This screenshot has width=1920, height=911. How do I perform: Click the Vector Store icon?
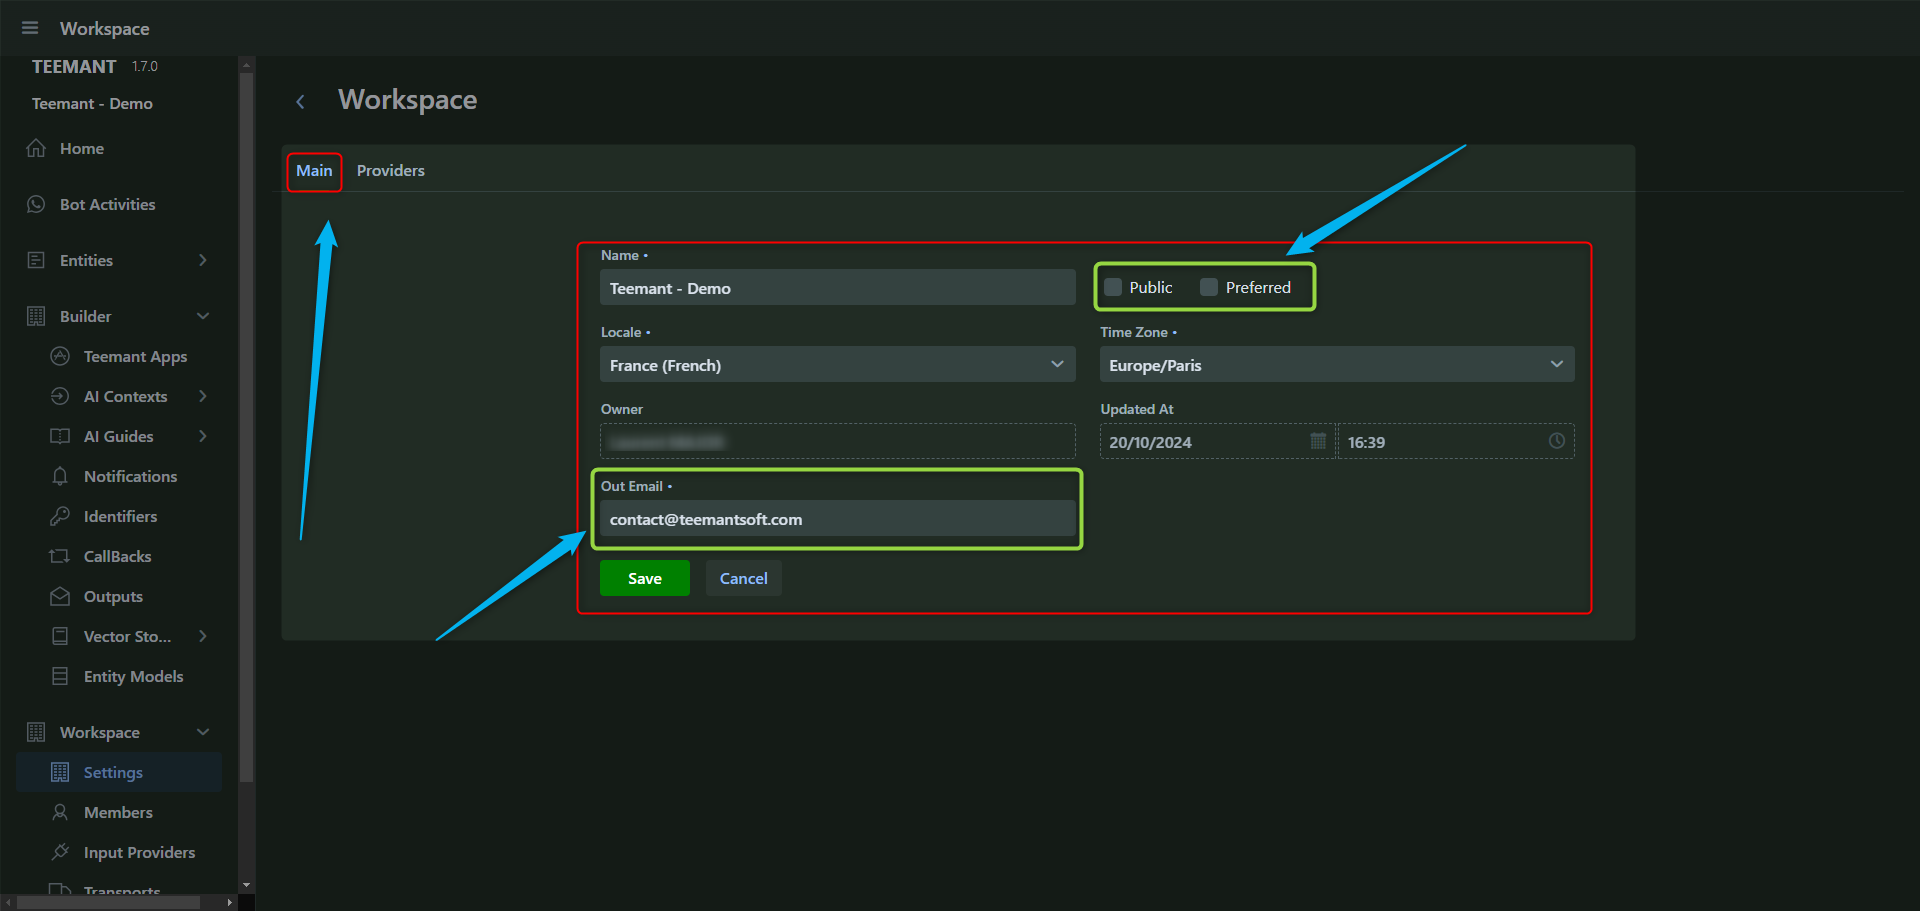tap(60, 636)
